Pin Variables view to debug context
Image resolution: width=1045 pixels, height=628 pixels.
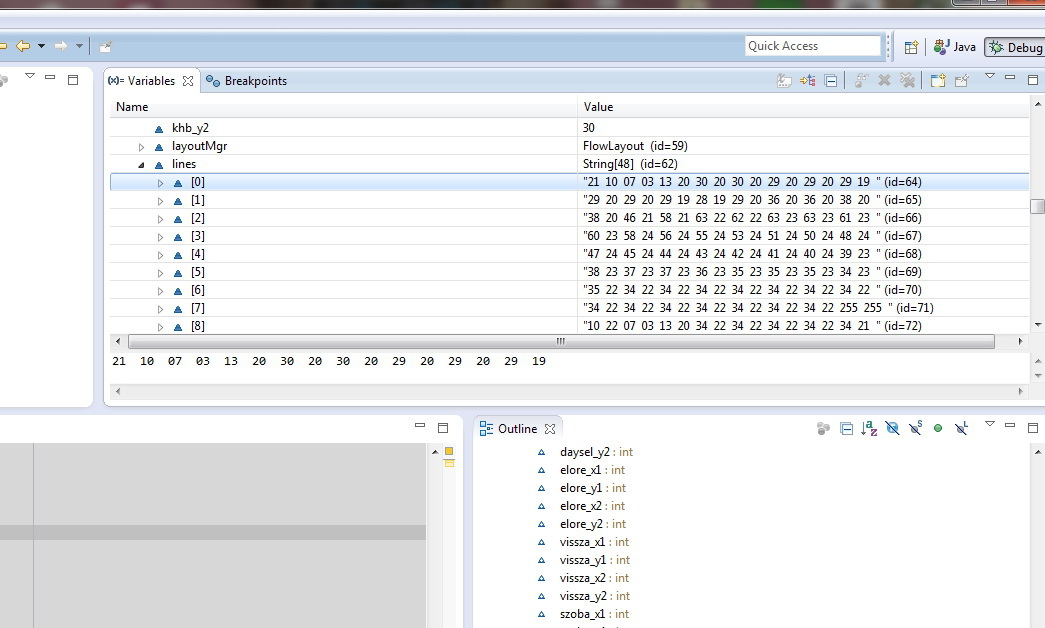[x=962, y=81]
